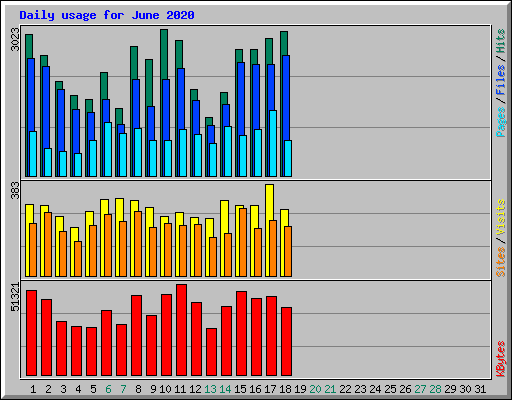Click day 18 on the date axis
The width and height of the screenshot is (512, 400).
(x=285, y=389)
